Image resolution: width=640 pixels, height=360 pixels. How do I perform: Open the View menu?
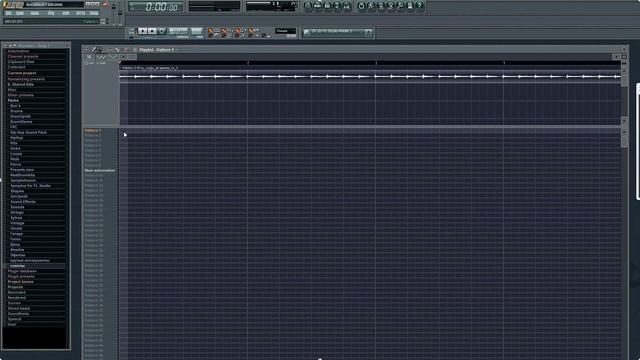click(x=51, y=13)
